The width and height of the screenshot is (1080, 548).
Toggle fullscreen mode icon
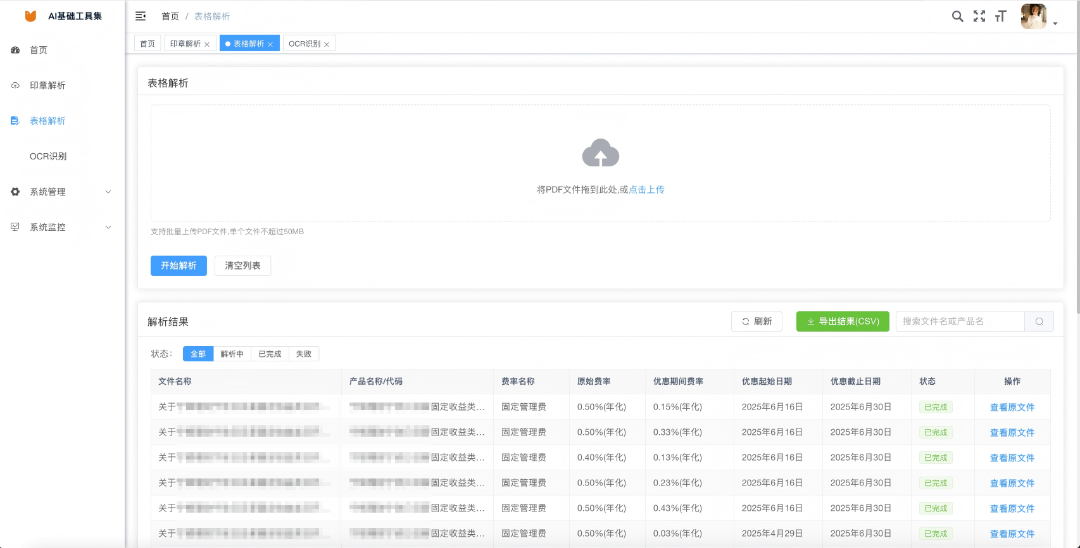point(979,16)
